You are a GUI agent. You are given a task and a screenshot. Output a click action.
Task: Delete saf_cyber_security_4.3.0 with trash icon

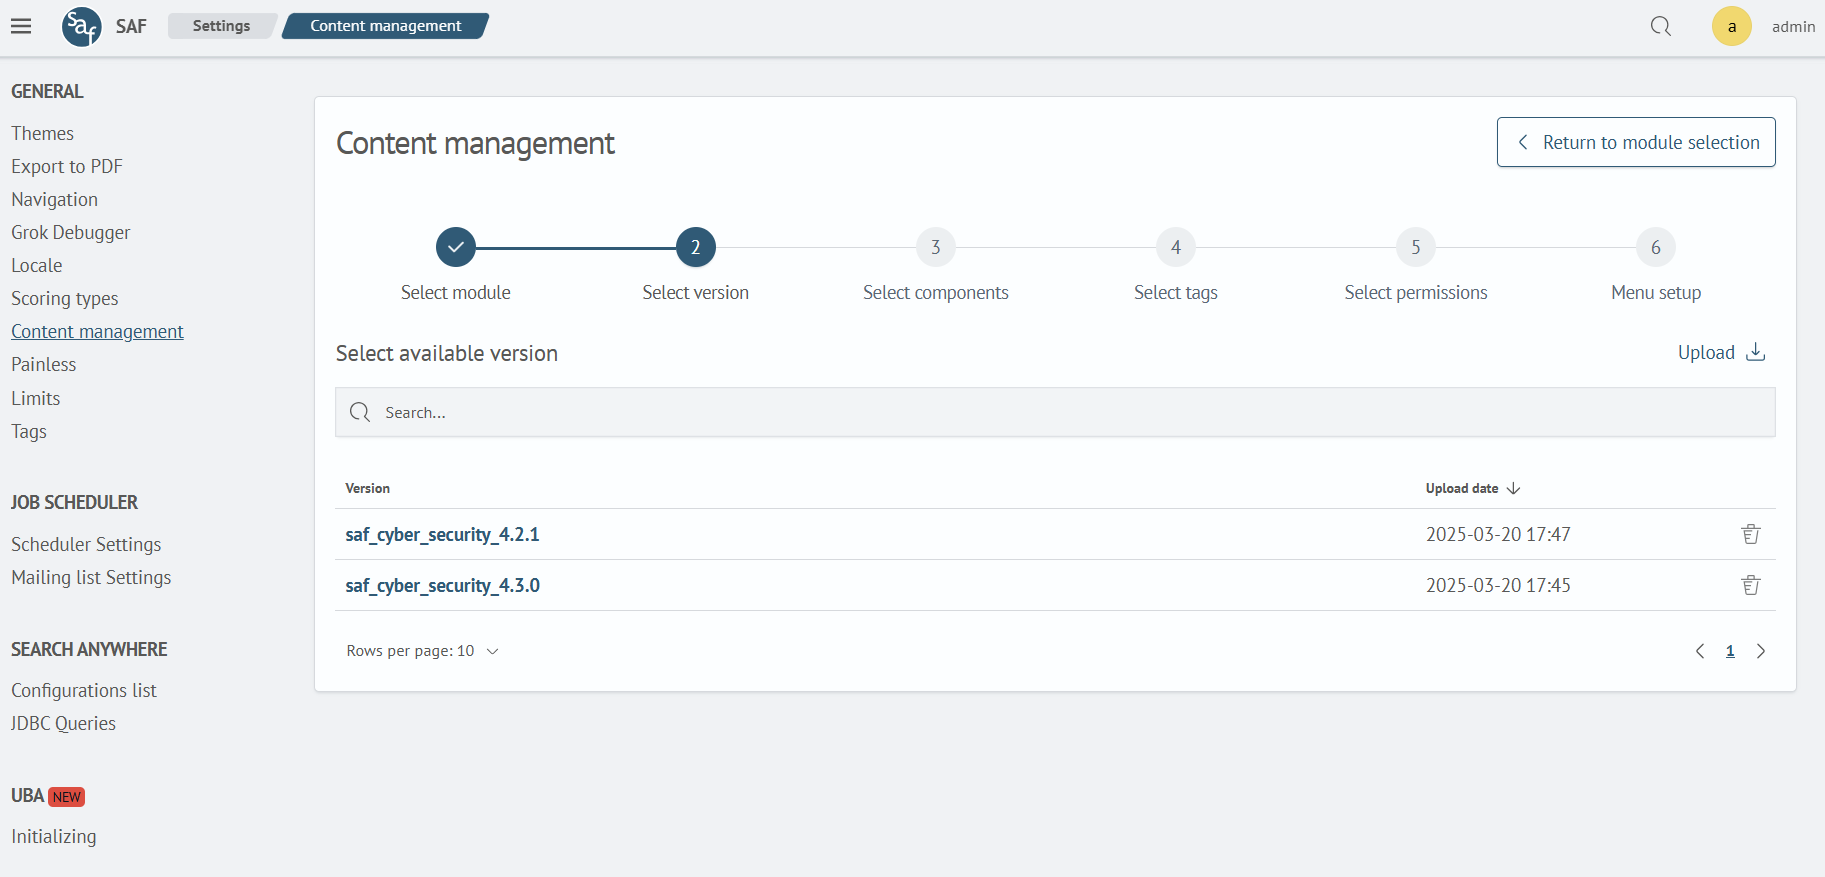pos(1751,585)
